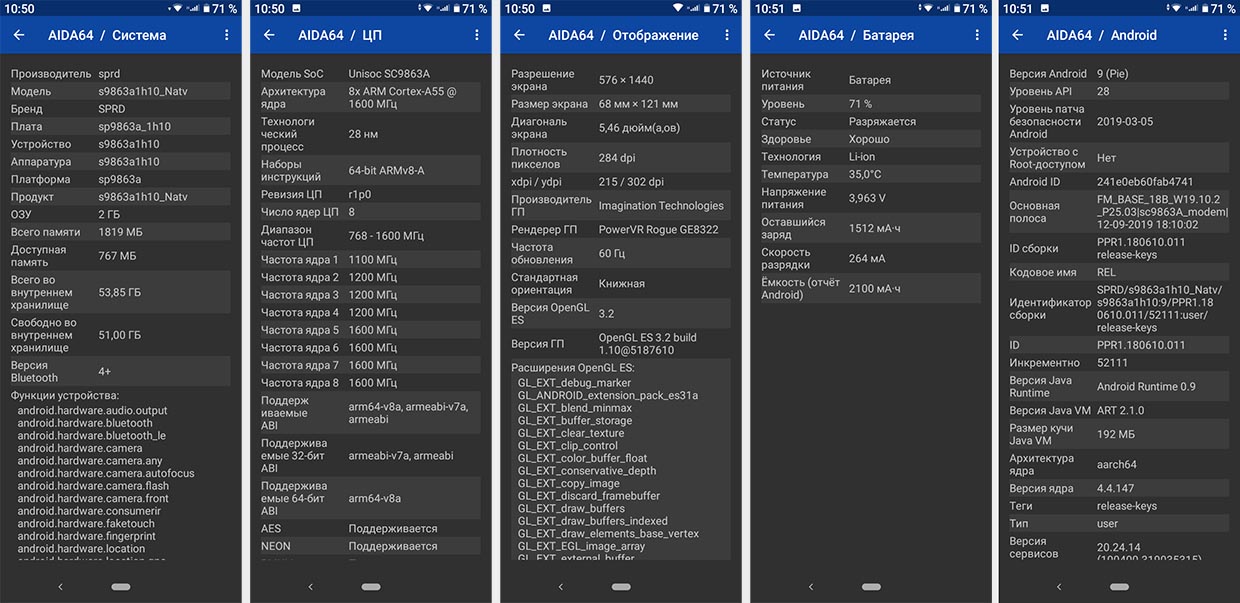The height and width of the screenshot is (603, 1240).
Task: Select Скорость разрядки 264 мА row
Action: point(870,258)
